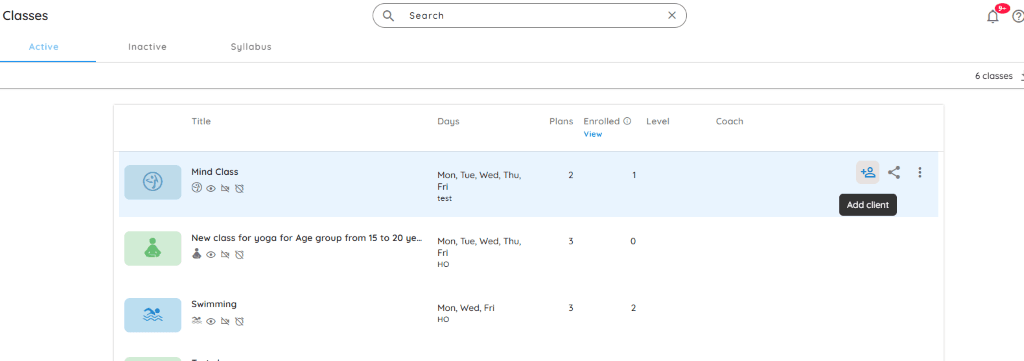Share the Mind Class
The height and width of the screenshot is (361, 1024).
[x=894, y=172]
